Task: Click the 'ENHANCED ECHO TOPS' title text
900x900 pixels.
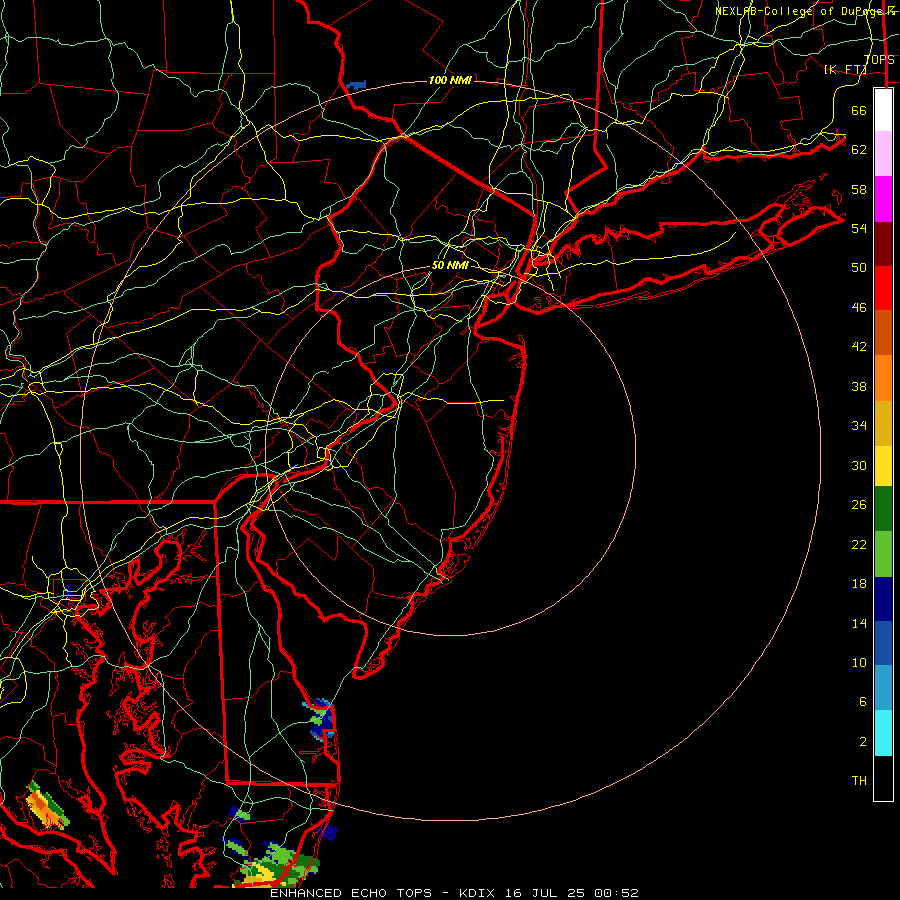Action: [x=351, y=893]
